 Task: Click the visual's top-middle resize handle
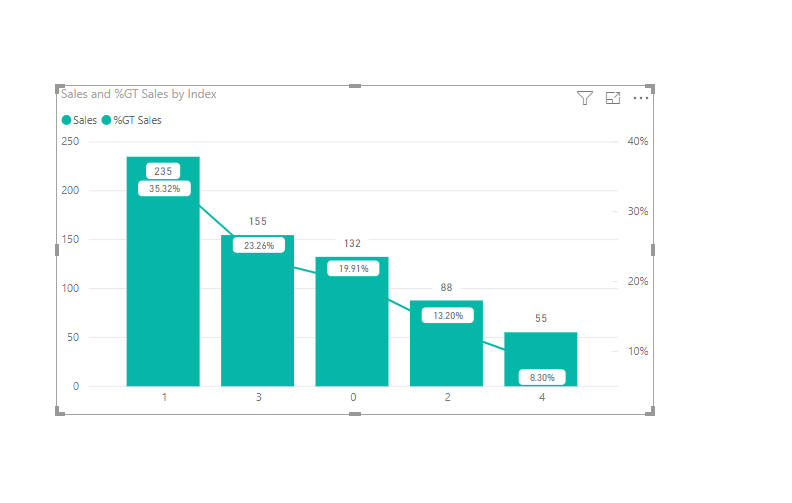[x=355, y=86]
